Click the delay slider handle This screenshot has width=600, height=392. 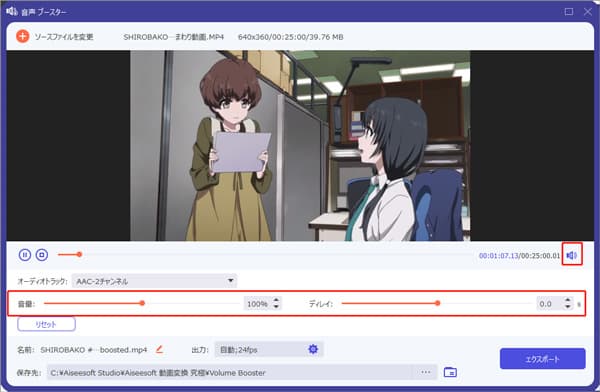437,303
